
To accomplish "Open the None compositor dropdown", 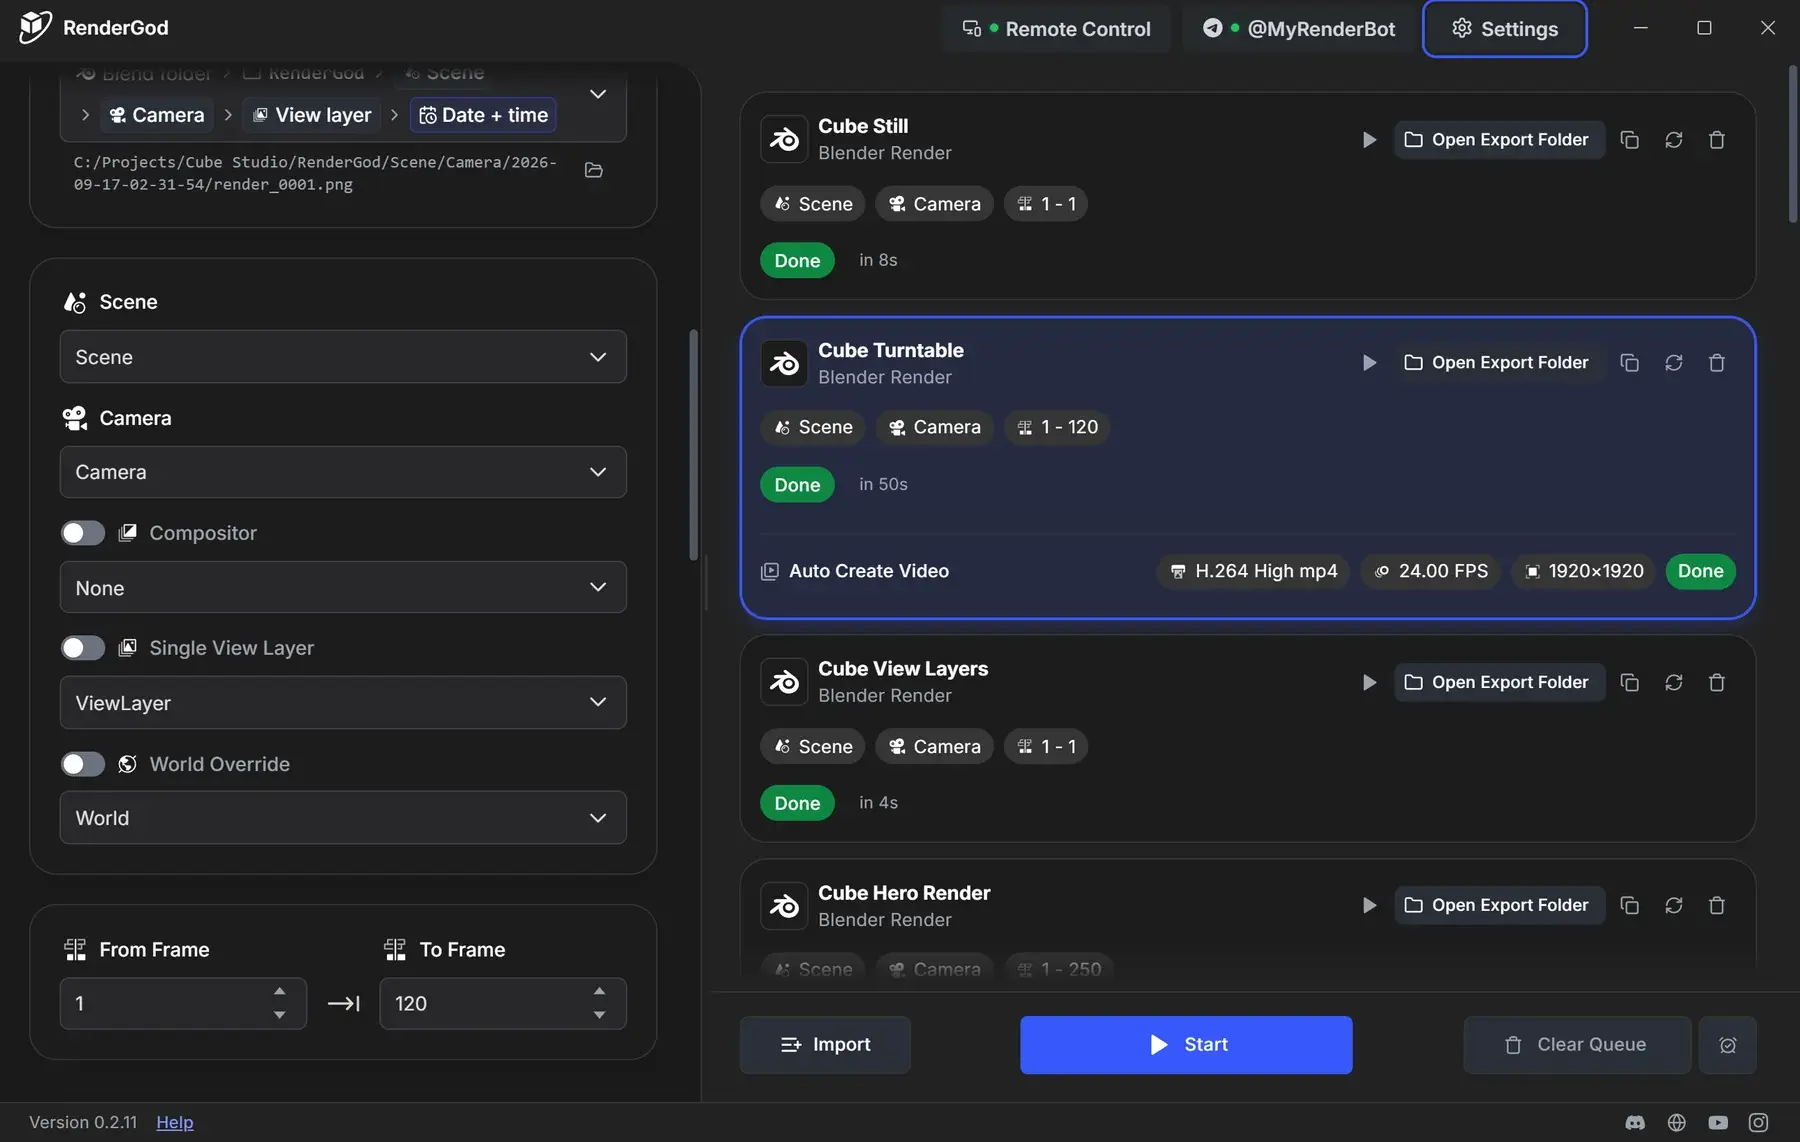I will click(343, 587).
